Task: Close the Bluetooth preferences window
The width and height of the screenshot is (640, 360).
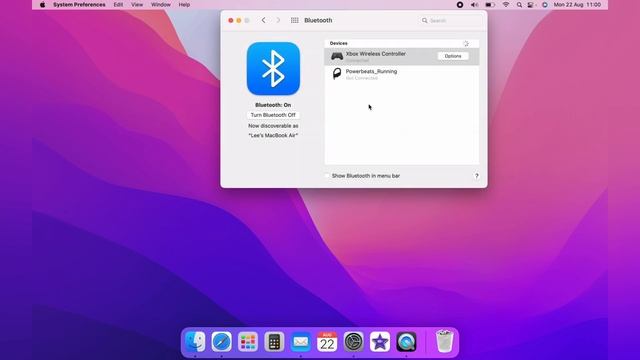Action: 231,20
